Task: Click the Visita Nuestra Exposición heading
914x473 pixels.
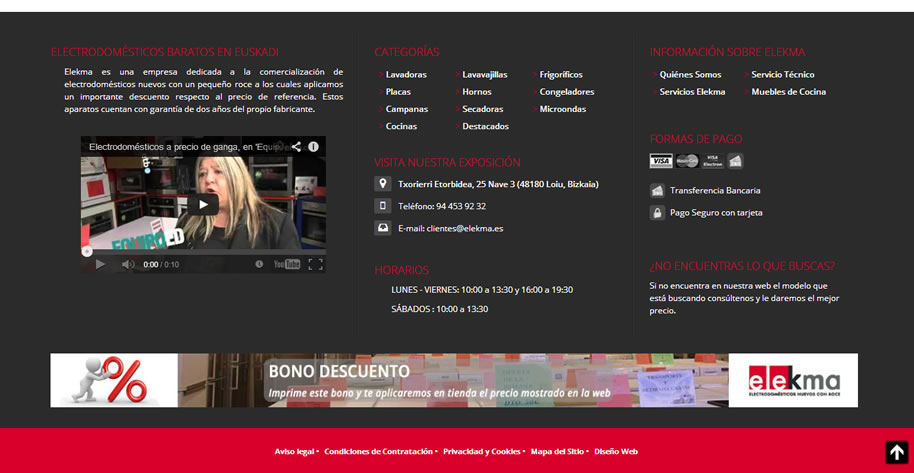Action: (447, 163)
